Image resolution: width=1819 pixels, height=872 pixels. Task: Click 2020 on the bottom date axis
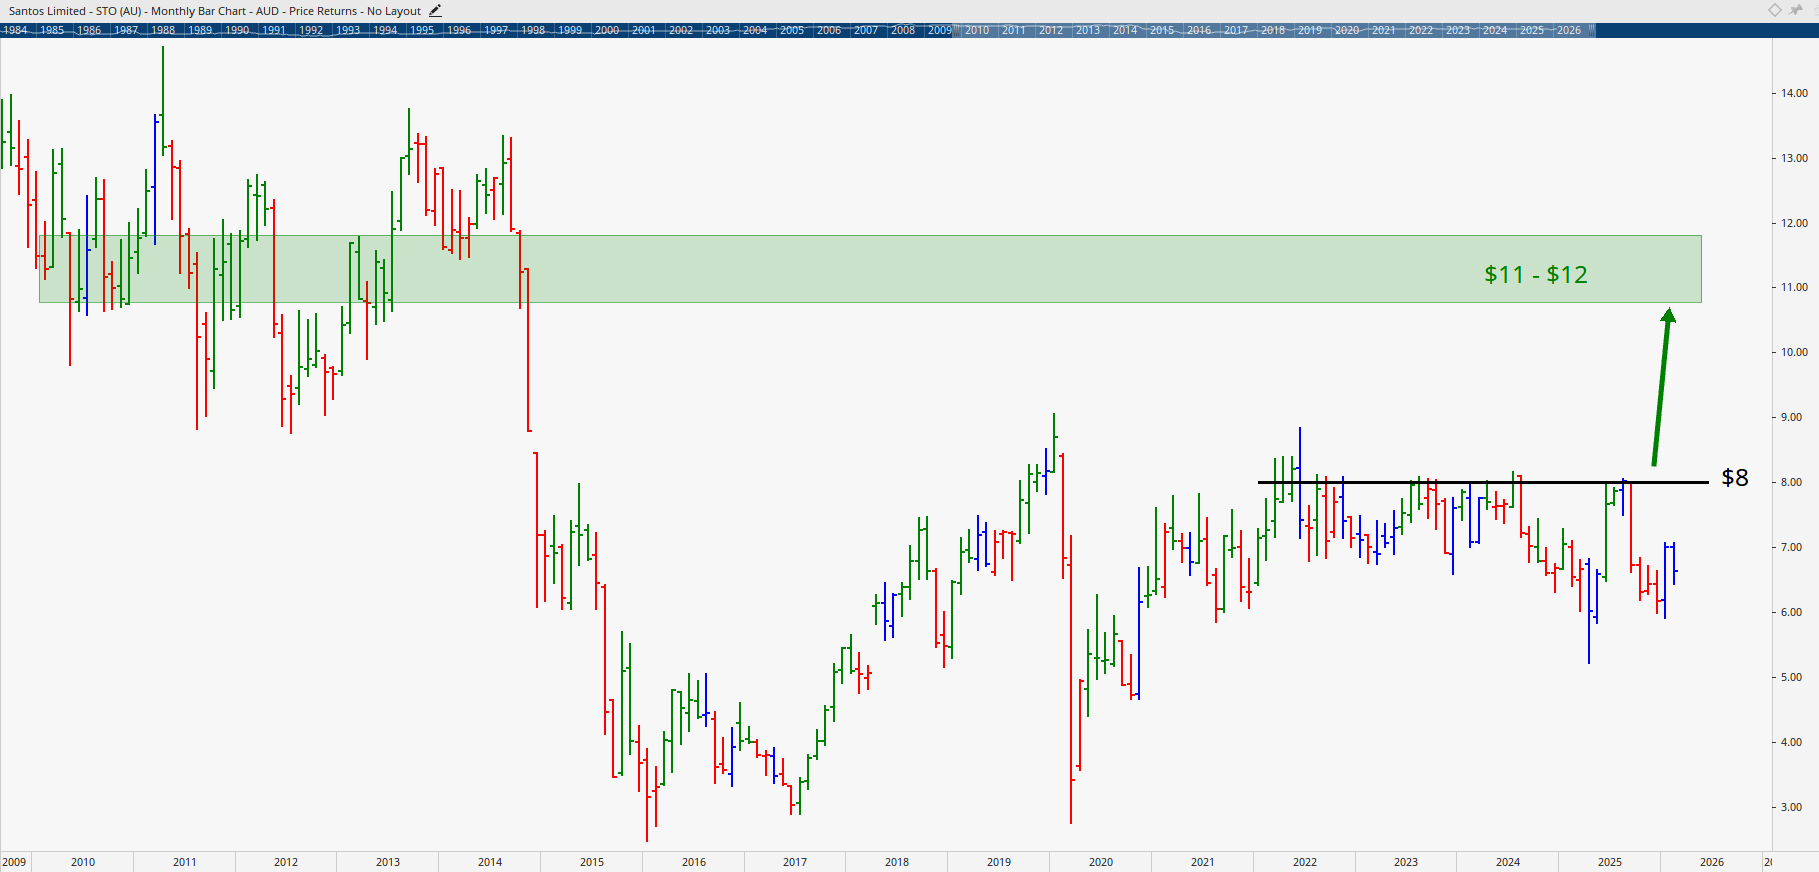(1100, 862)
